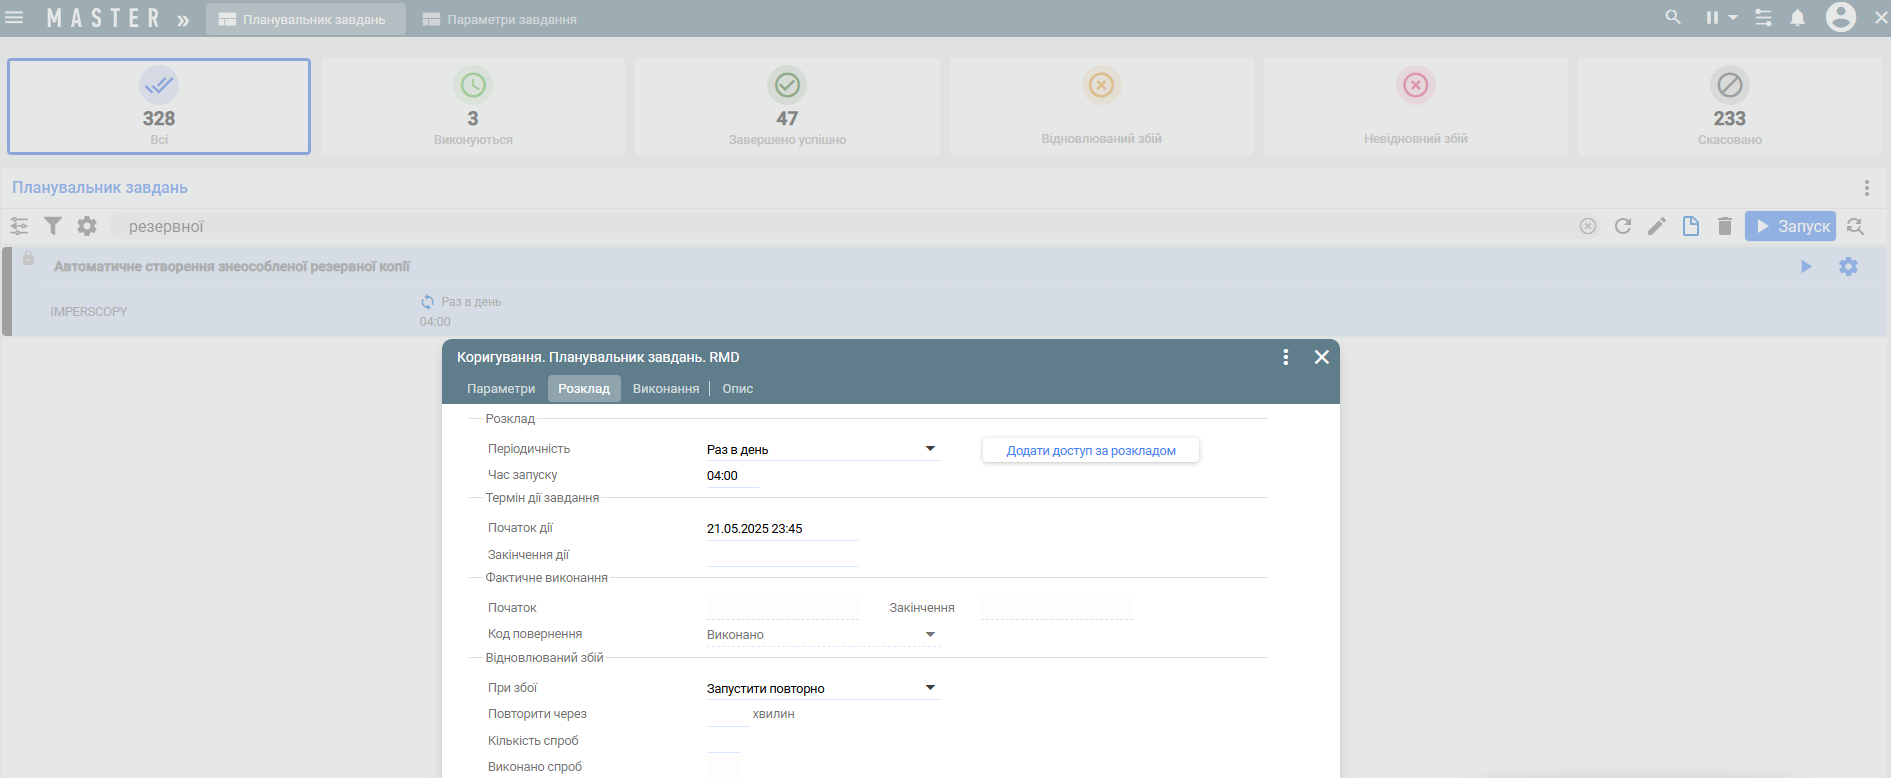1891x778 pixels.
Task: Select the Виконуються status card
Action: coord(473,106)
